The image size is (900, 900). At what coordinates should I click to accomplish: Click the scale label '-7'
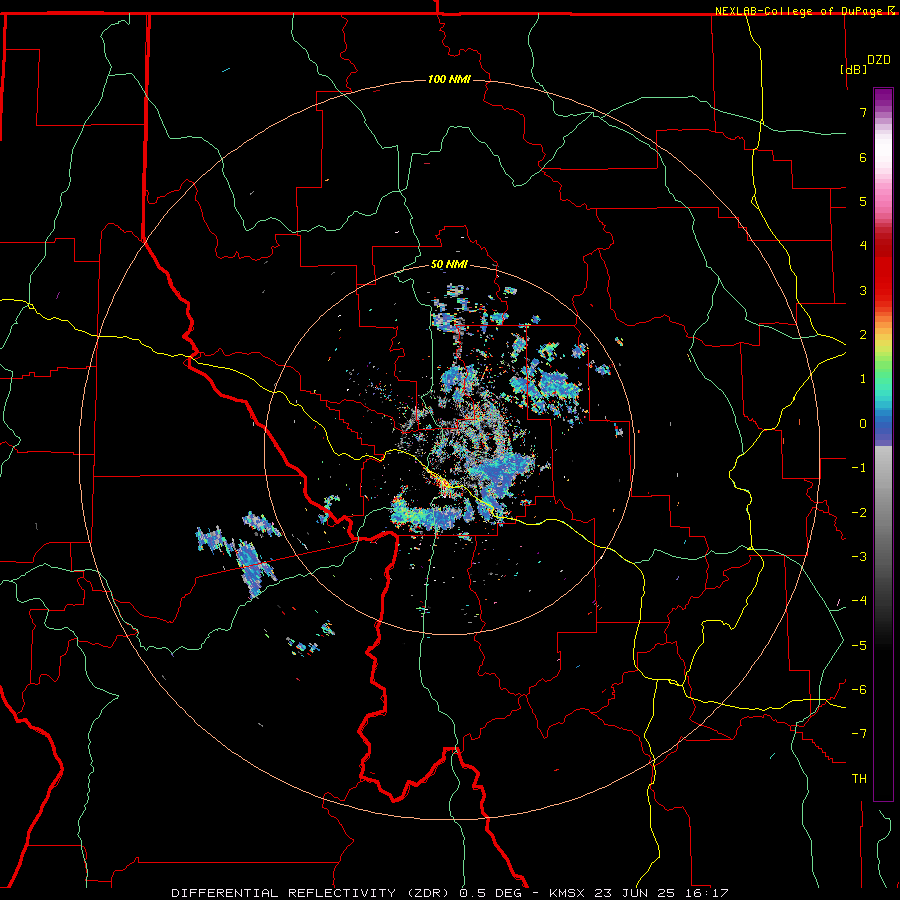click(x=859, y=734)
